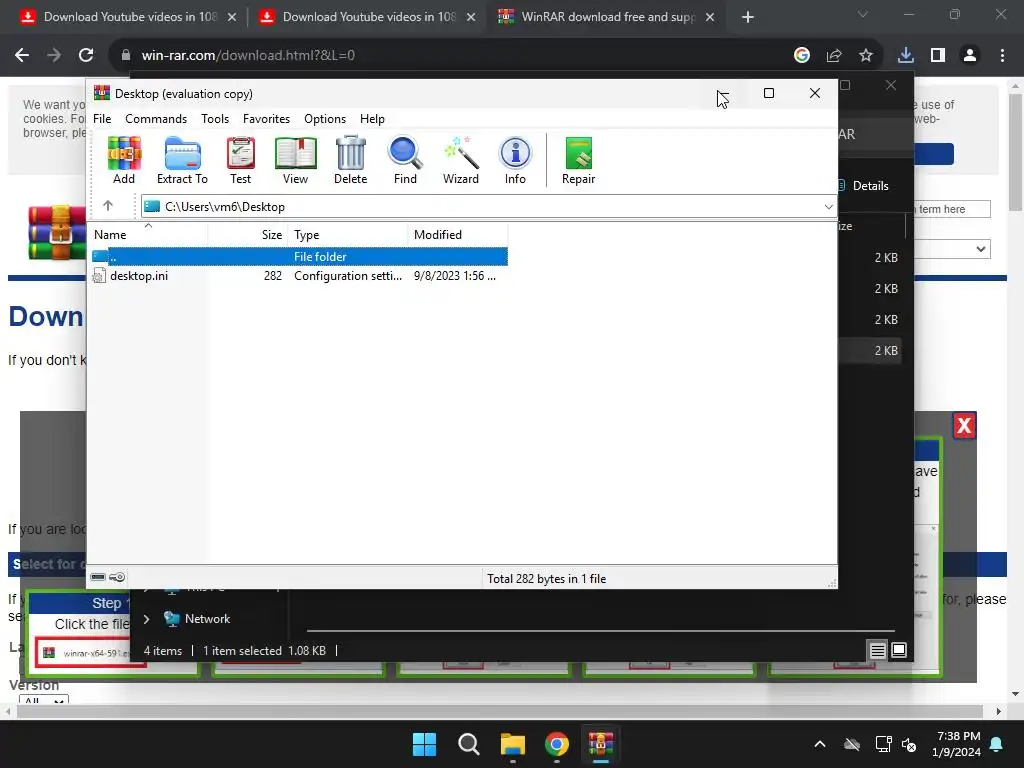The height and width of the screenshot is (768, 1024).
Task: Launch the Wizard tool
Action: click(x=460, y=161)
